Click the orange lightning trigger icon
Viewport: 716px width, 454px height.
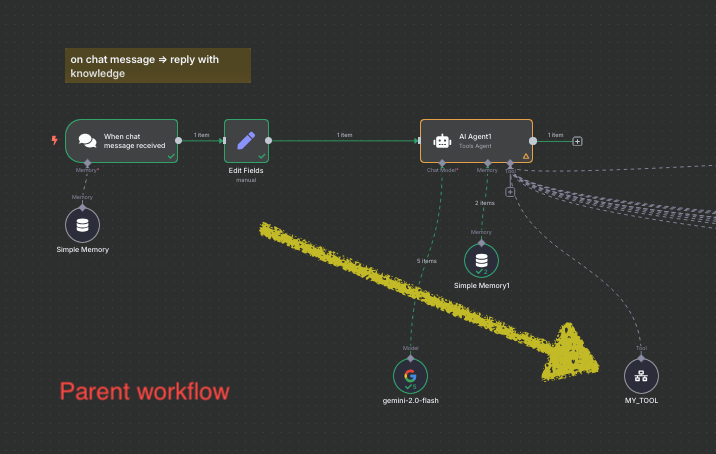point(54,140)
